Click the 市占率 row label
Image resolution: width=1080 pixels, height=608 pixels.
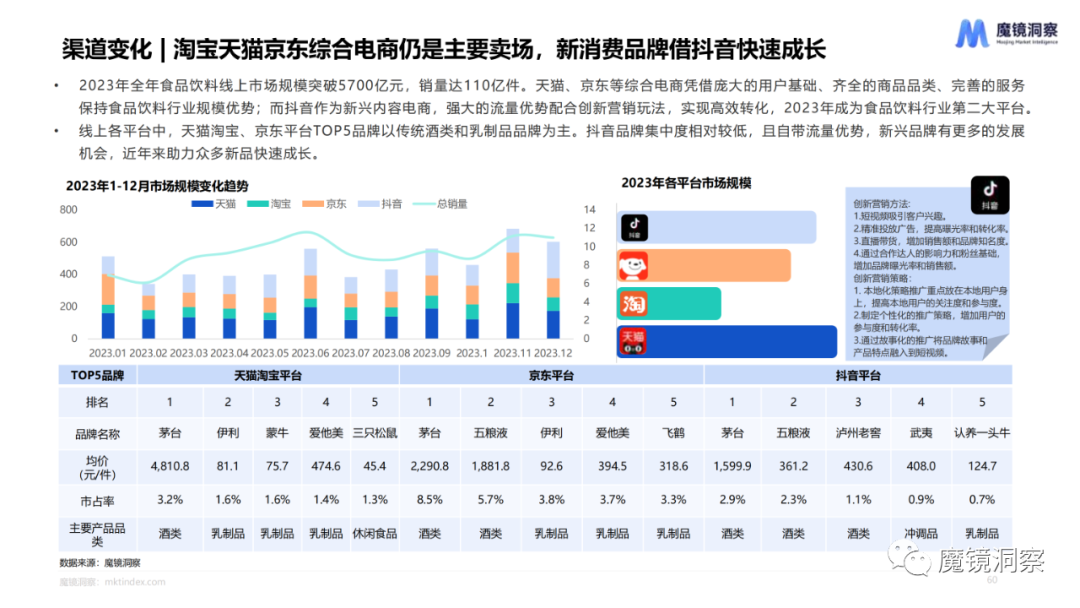pyautogui.click(x=97, y=501)
